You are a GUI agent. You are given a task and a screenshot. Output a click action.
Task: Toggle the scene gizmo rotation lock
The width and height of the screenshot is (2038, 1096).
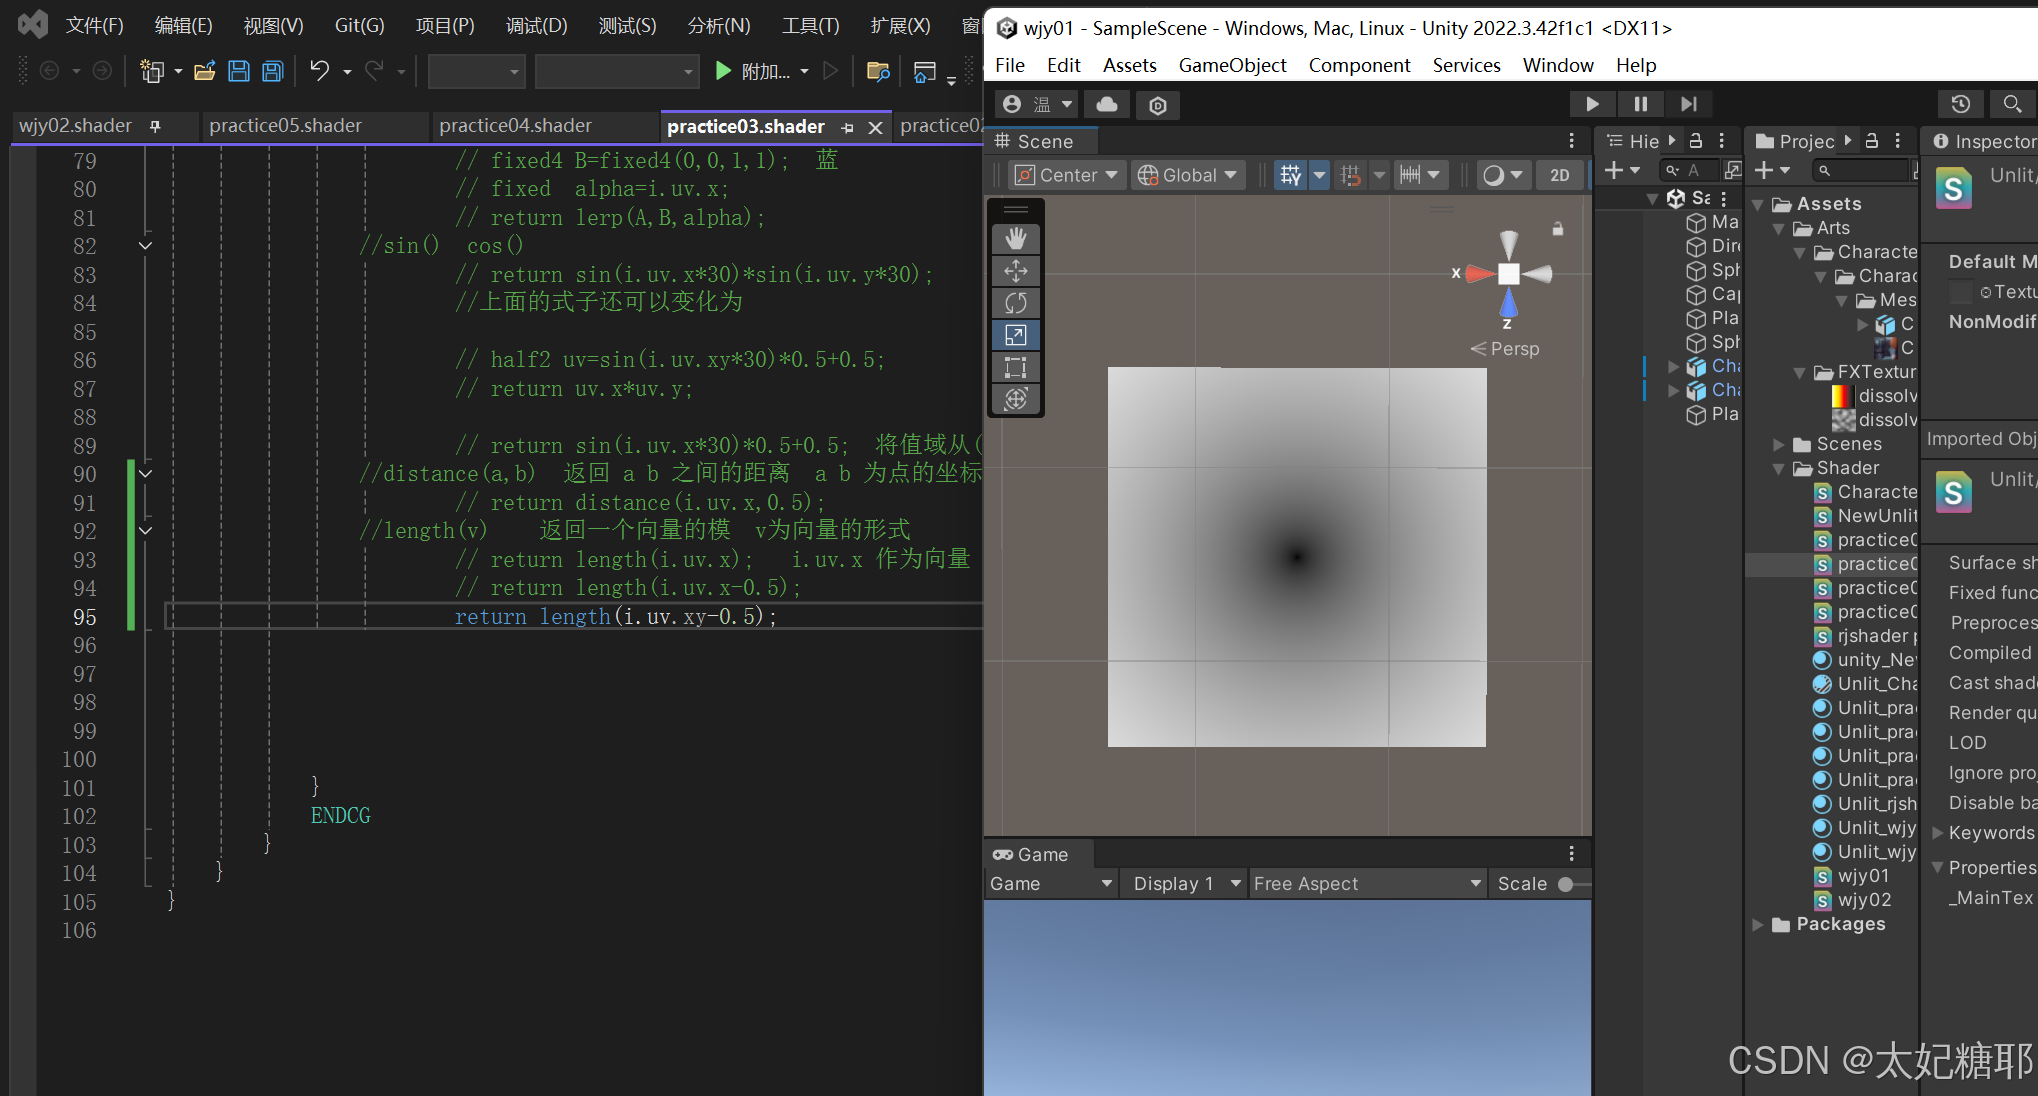pos(1557,229)
